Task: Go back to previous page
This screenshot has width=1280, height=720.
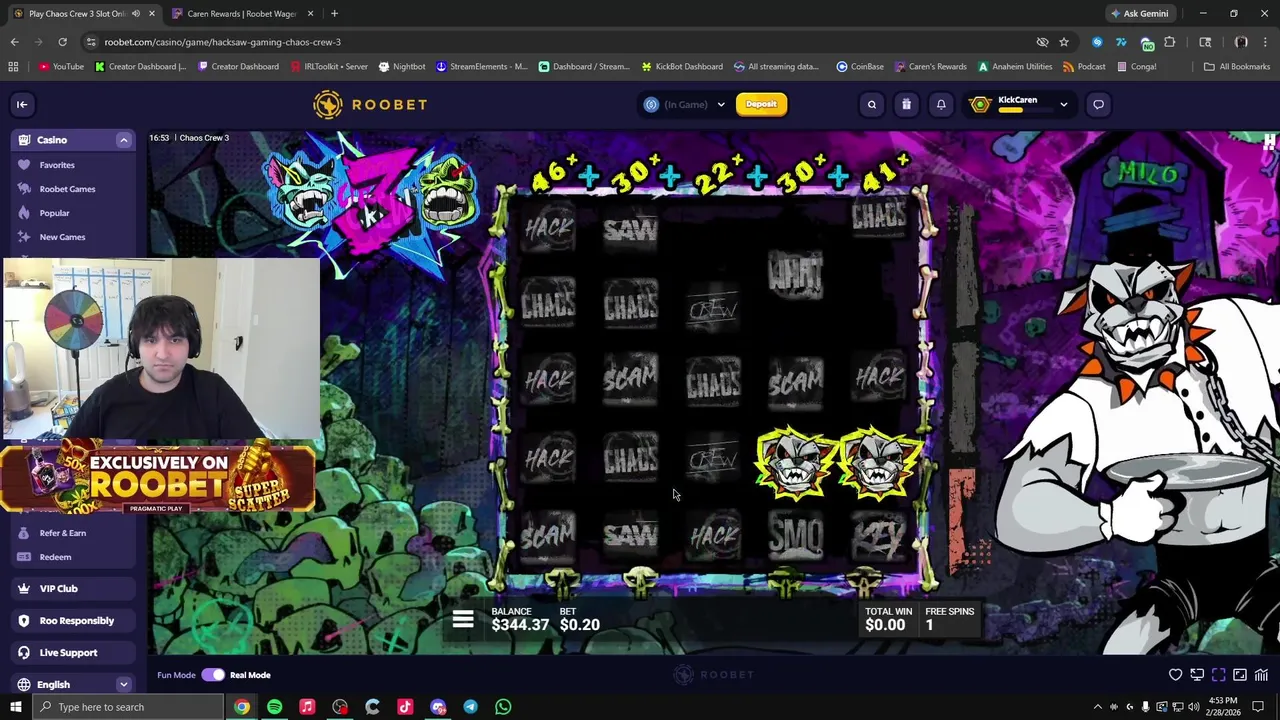Action: tap(14, 42)
